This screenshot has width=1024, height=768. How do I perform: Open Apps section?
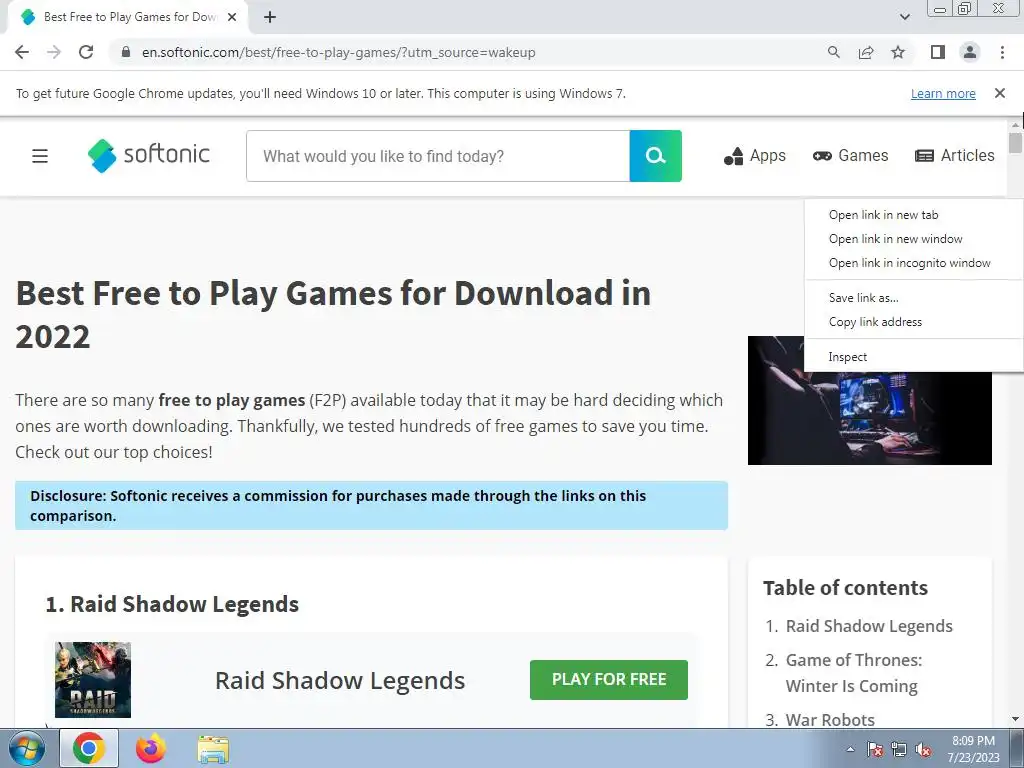click(x=754, y=156)
